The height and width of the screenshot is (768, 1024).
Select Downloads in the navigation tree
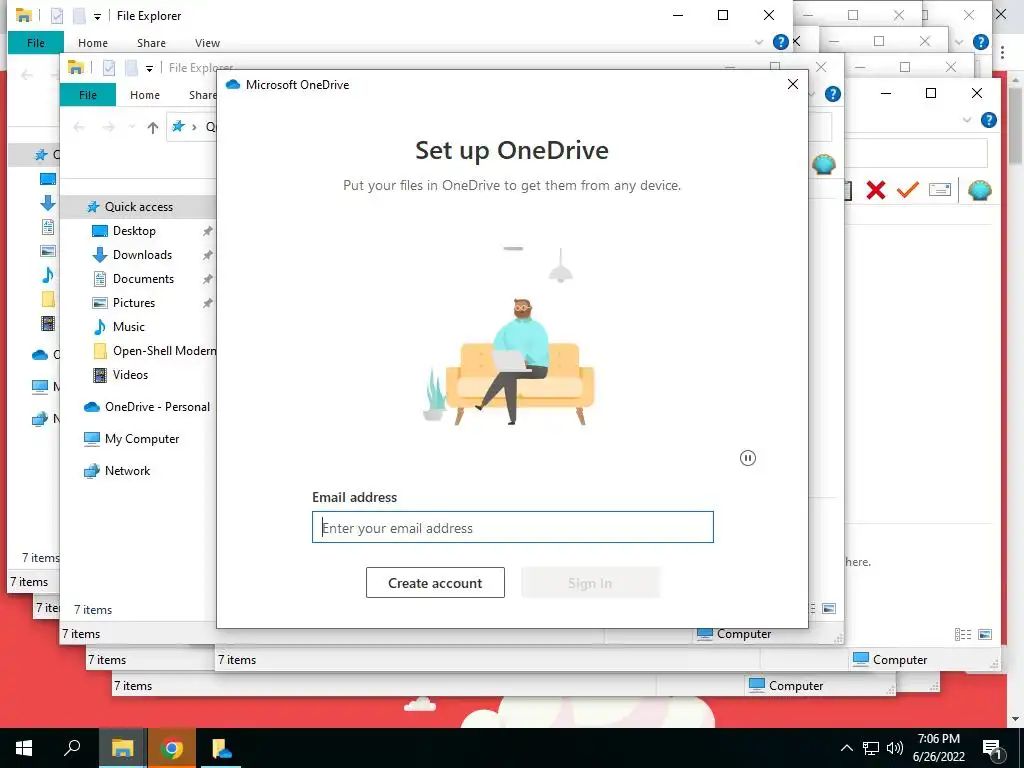tap(142, 255)
